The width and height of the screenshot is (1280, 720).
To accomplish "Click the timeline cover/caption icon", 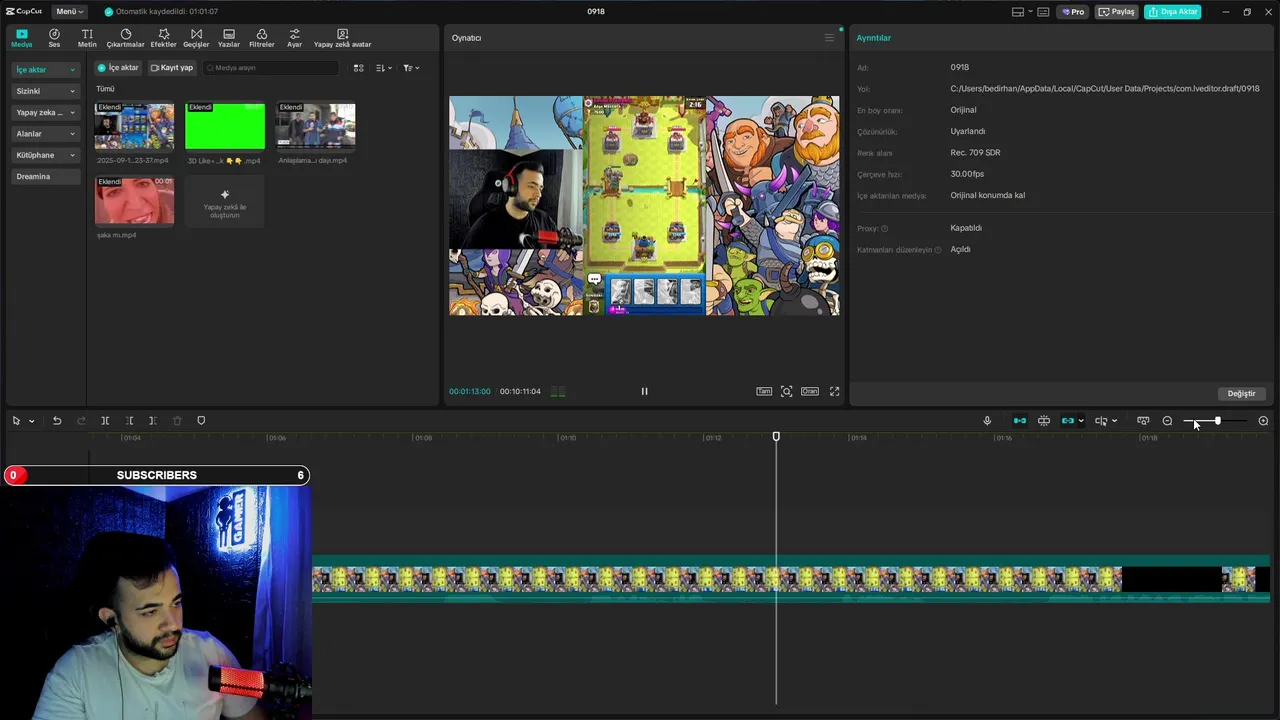I will point(1143,421).
